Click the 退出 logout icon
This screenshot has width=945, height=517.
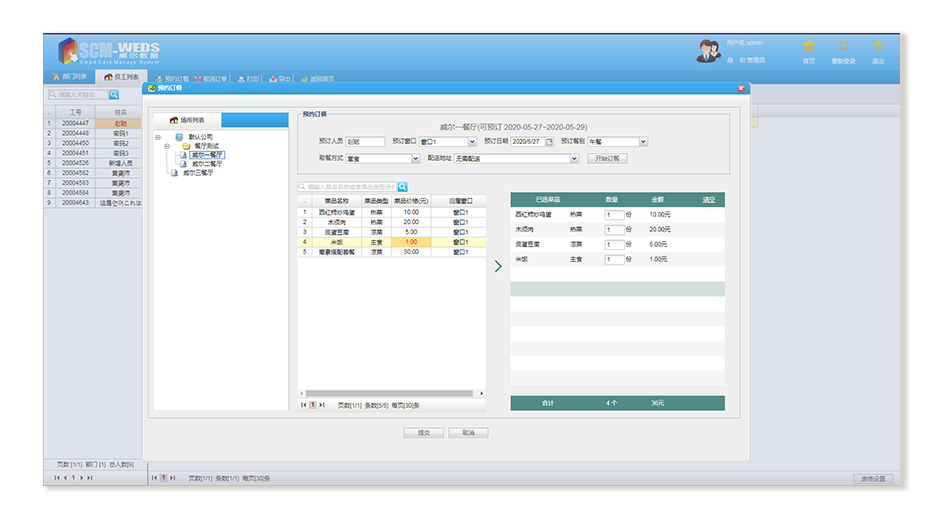[878, 46]
